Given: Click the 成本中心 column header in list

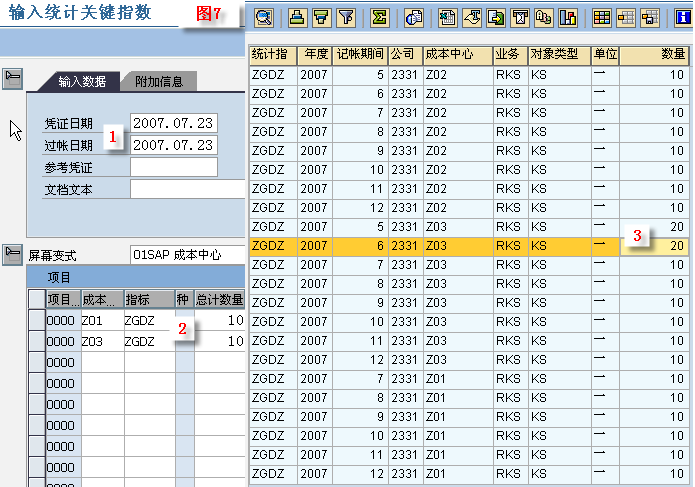Looking at the screenshot, I should 457,55.
